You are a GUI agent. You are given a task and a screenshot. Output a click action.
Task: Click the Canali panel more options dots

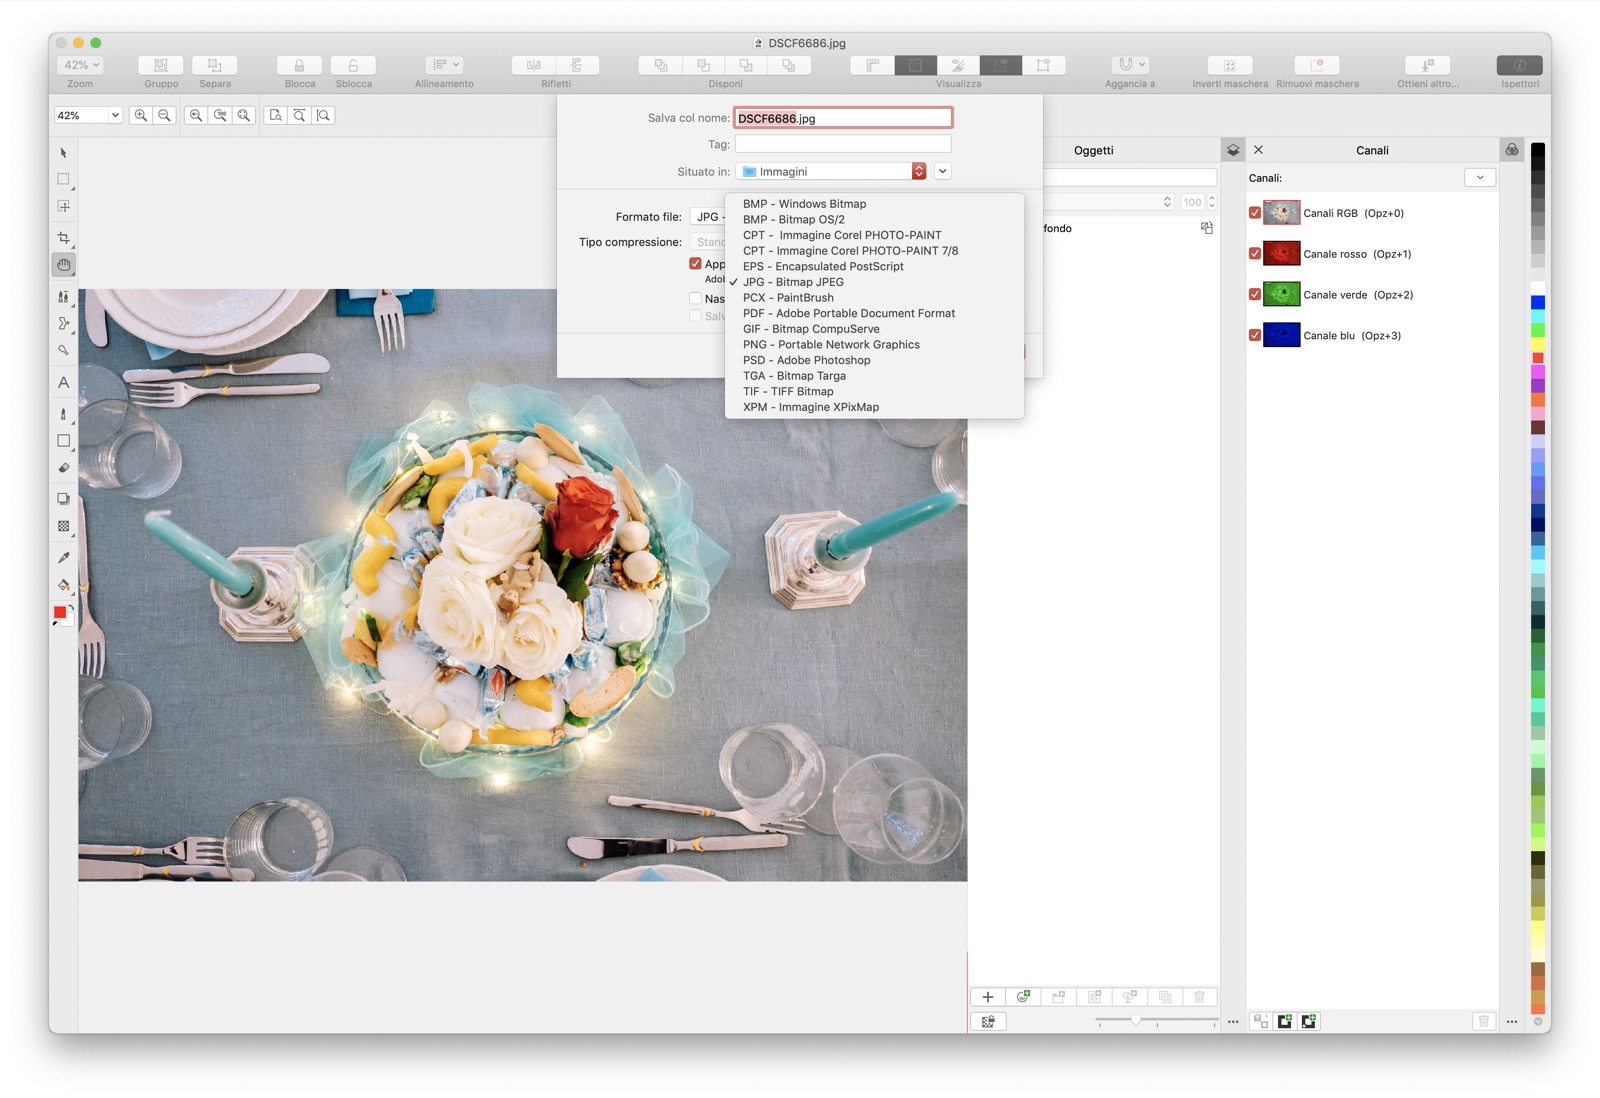1512,1021
